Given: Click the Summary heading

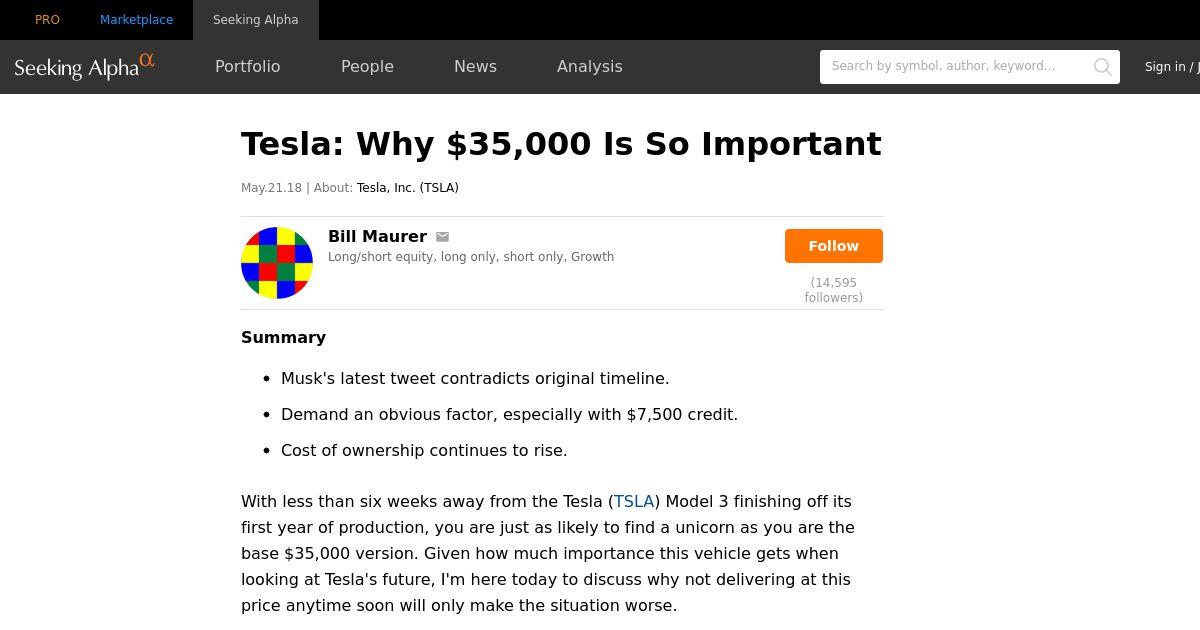Looking at the screenshot, I should click(x=283, y=338).
